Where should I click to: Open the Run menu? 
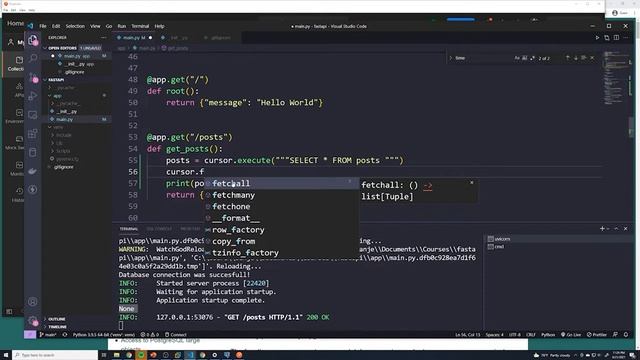coord(122,26)
